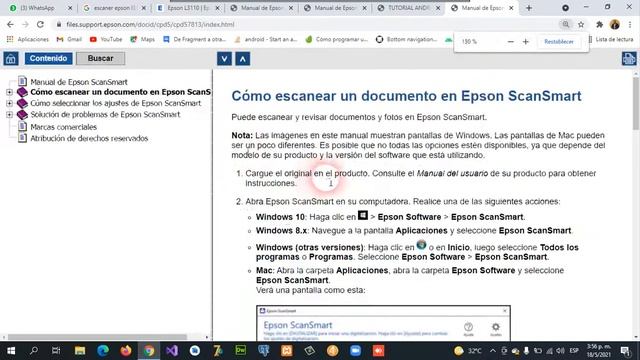Open Zoom app from taskbar
640x360 pixels.
356,351
